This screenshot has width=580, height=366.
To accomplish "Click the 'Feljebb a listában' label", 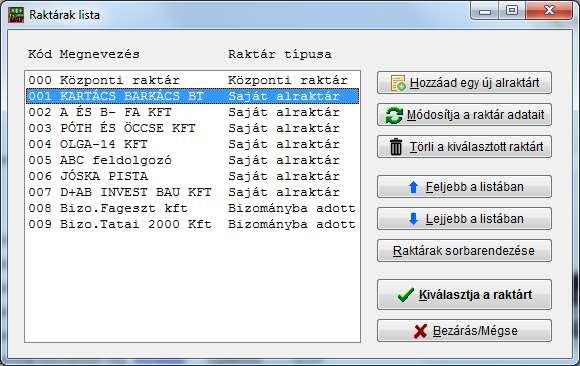I will point(475,187).
